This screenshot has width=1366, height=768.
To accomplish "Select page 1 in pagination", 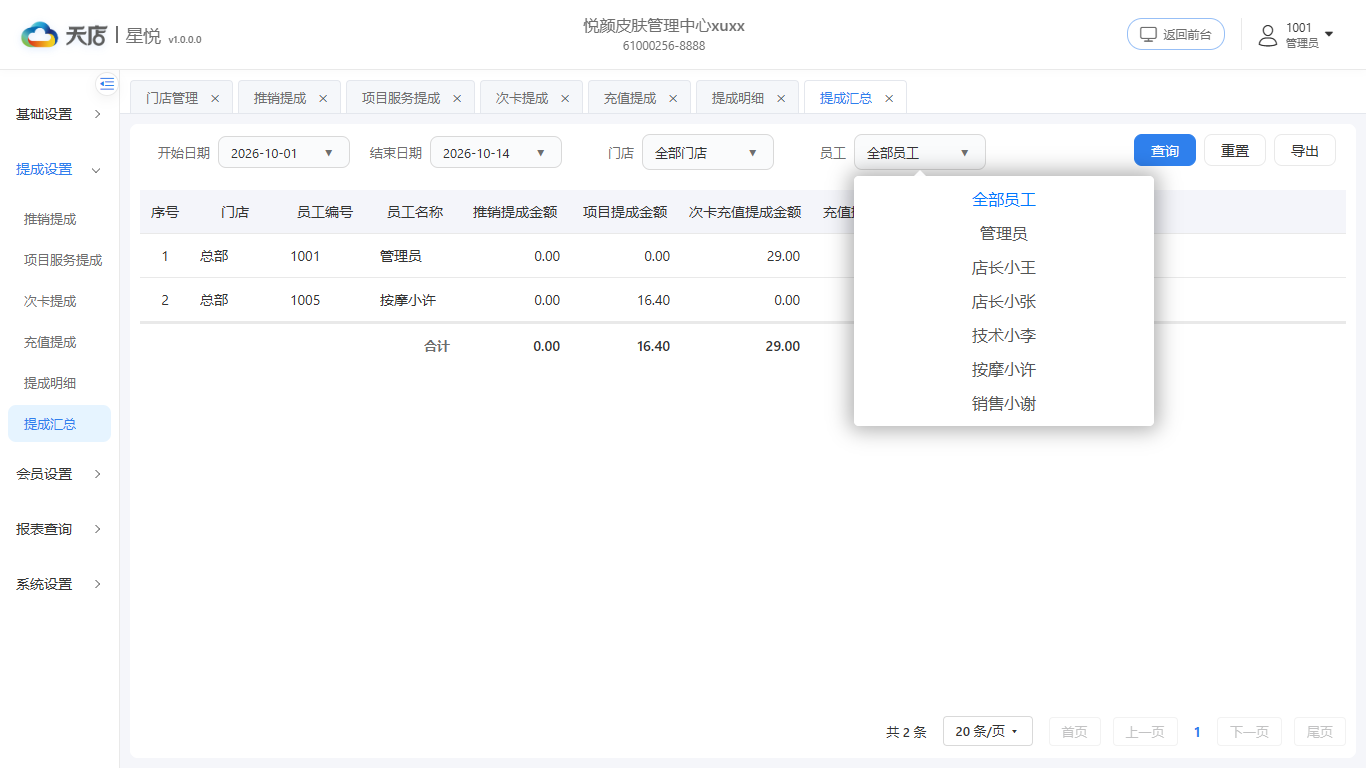I will tap(1197, 732).
